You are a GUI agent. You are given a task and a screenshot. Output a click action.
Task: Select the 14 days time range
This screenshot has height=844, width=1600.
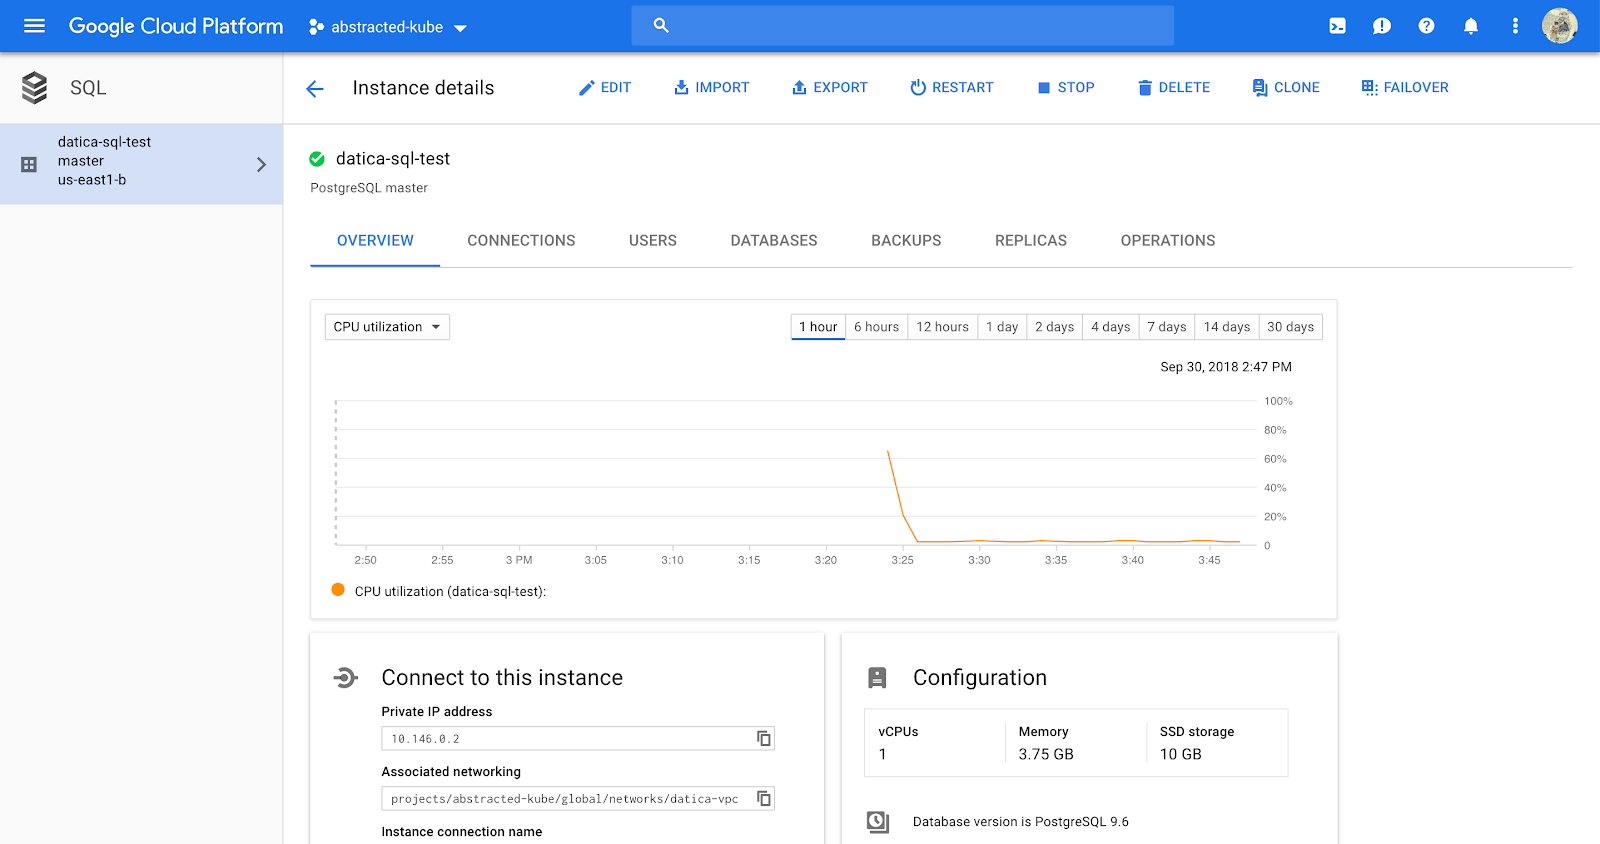(x=1227, y=327)
